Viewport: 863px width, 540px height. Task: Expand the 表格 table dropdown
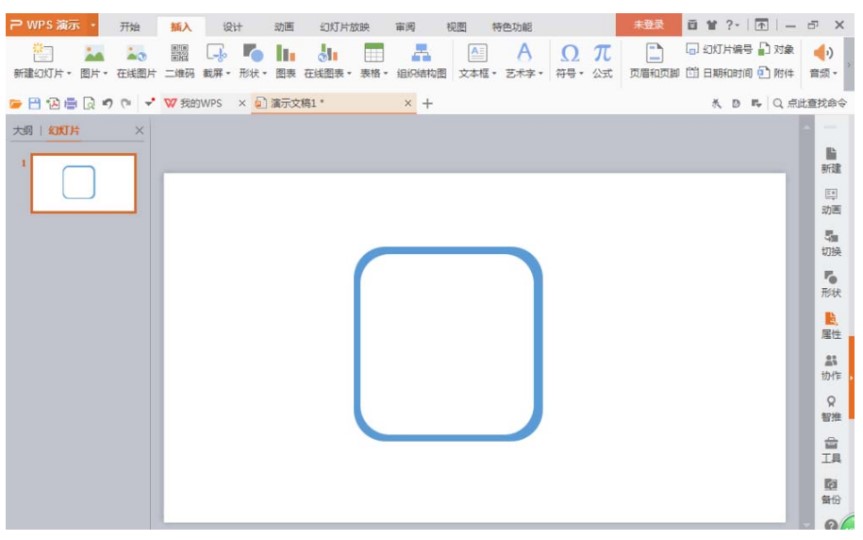376,73
